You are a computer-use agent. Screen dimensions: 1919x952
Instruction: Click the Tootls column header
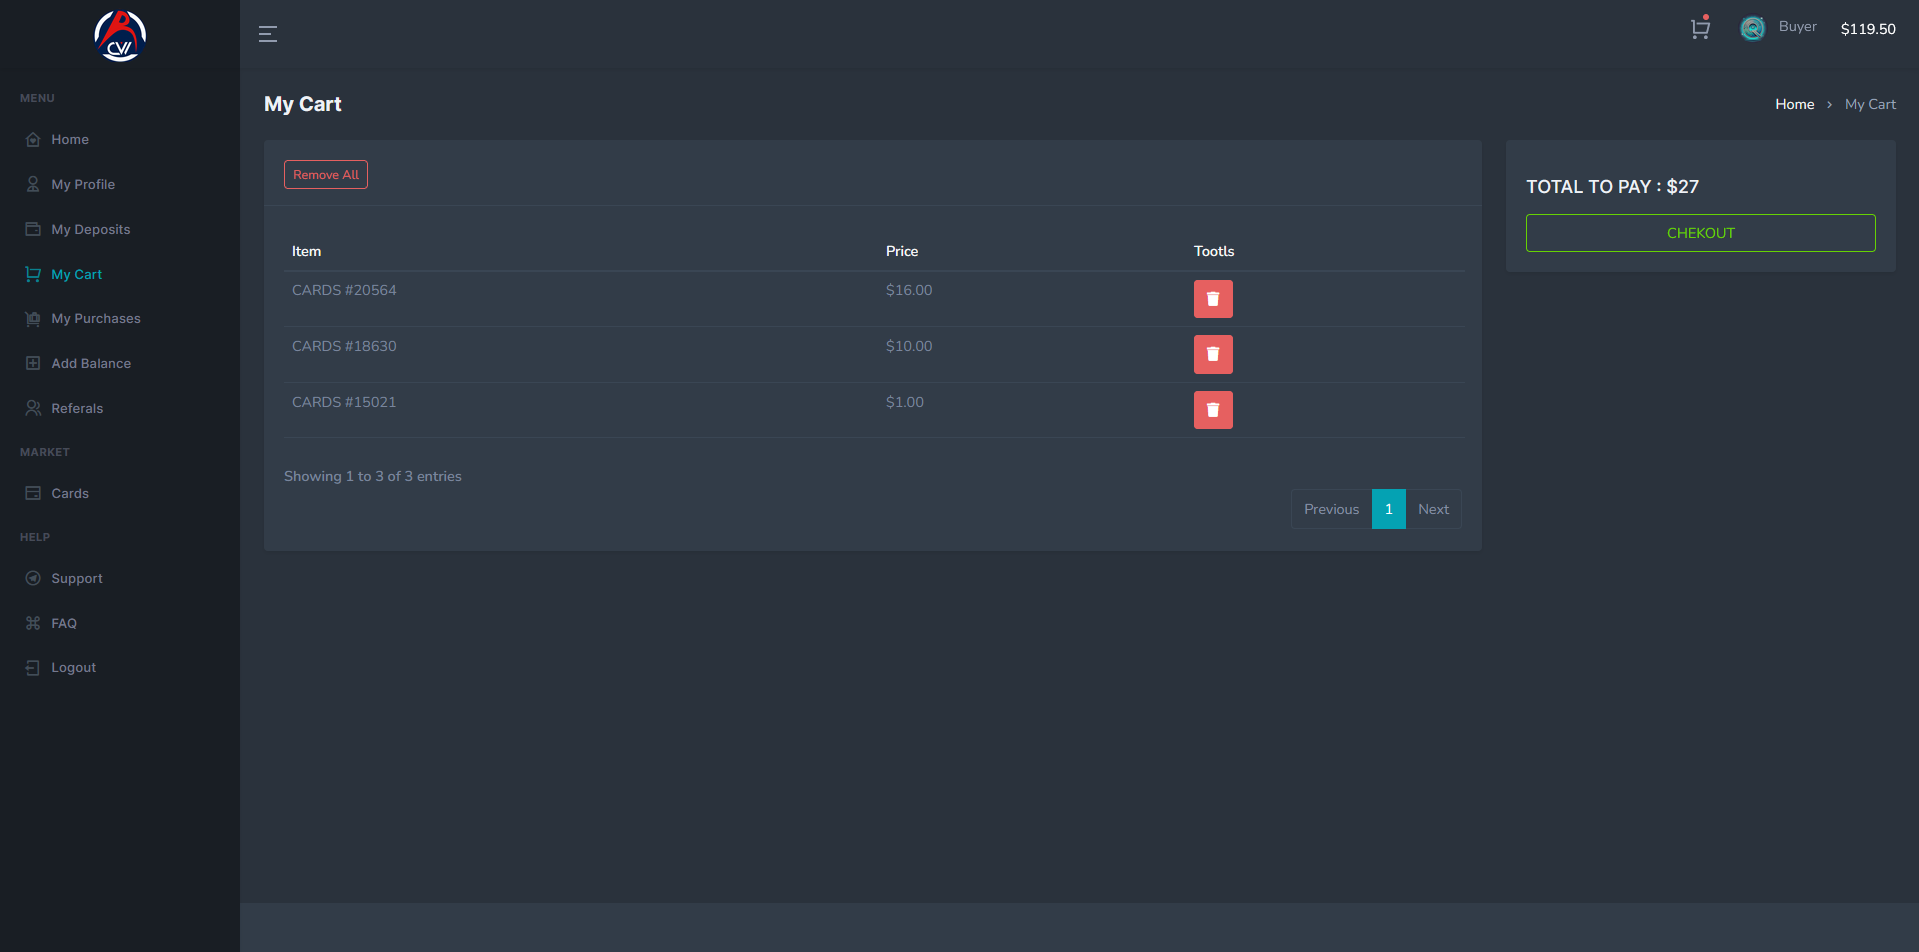pos(1214,251)
